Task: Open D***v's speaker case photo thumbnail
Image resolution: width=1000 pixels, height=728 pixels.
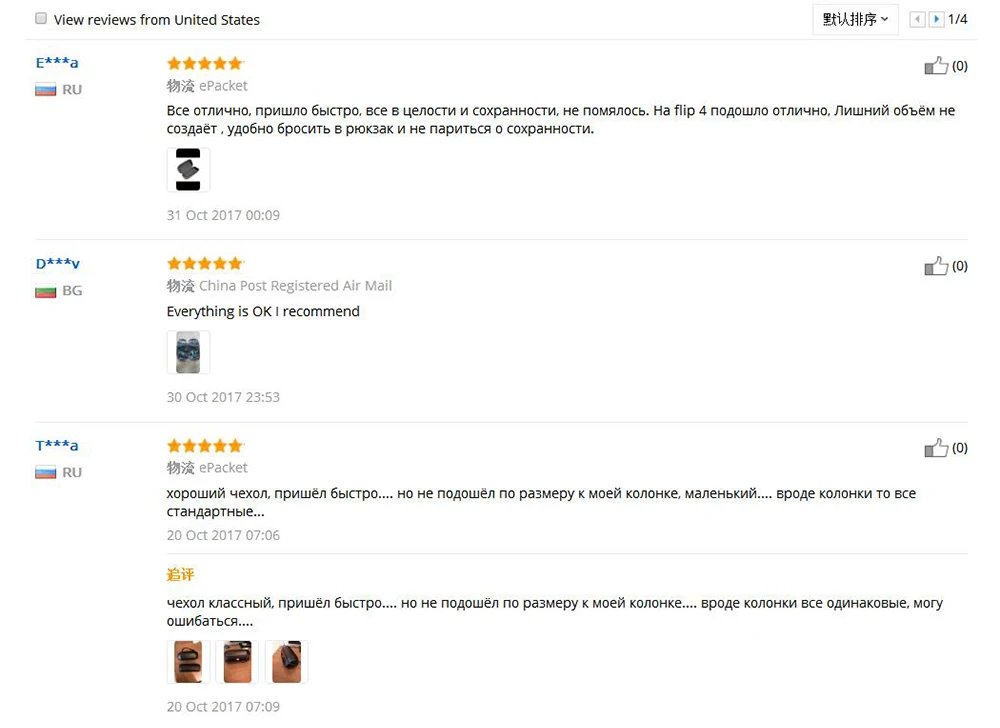Action: pos(188,352)
